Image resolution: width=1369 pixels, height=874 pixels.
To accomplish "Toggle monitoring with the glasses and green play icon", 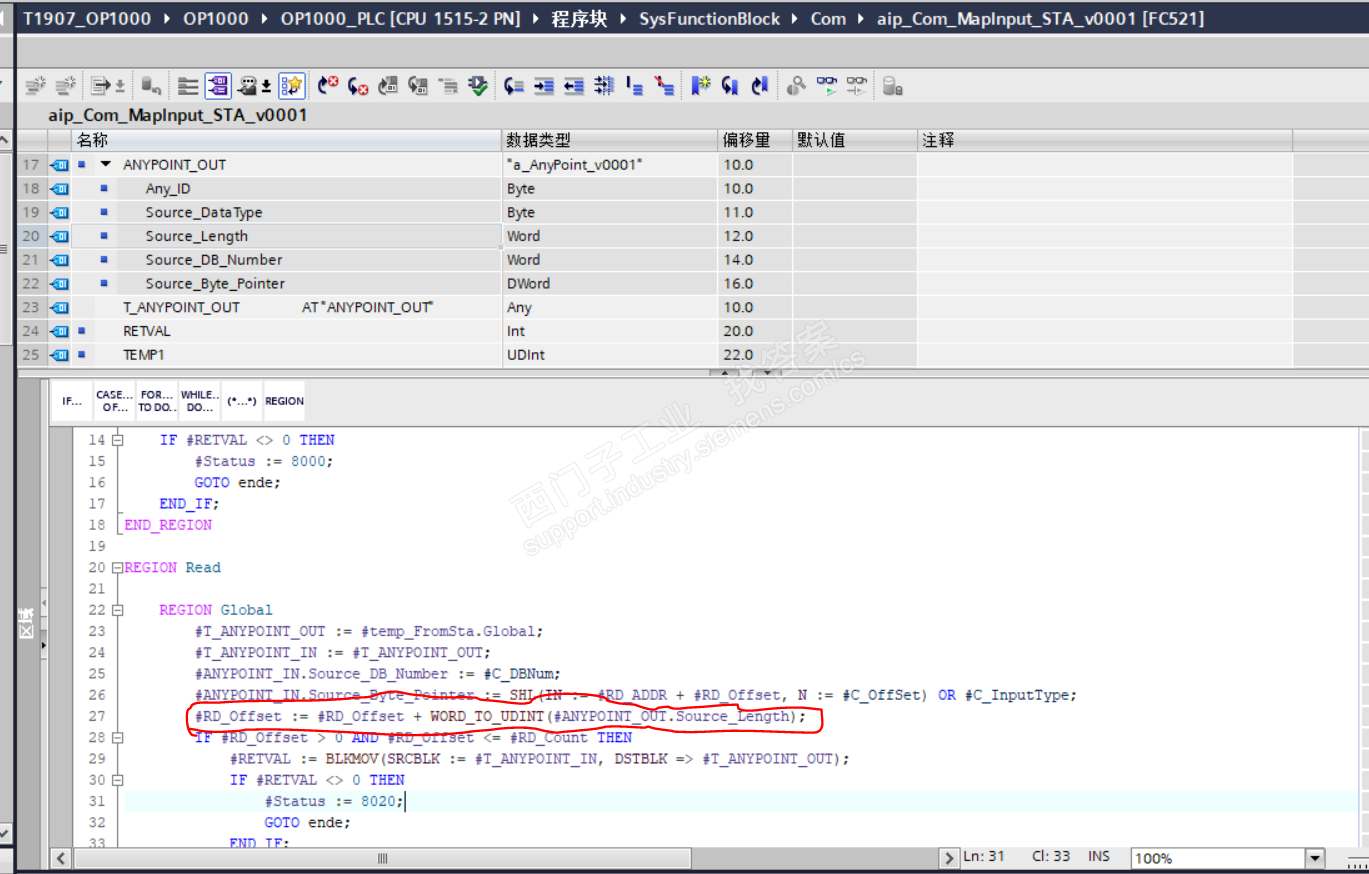I will coord(826,86).
